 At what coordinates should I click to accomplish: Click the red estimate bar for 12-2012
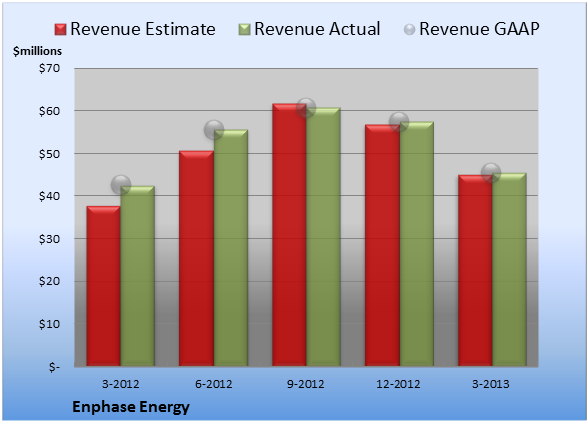pos(382,245)
